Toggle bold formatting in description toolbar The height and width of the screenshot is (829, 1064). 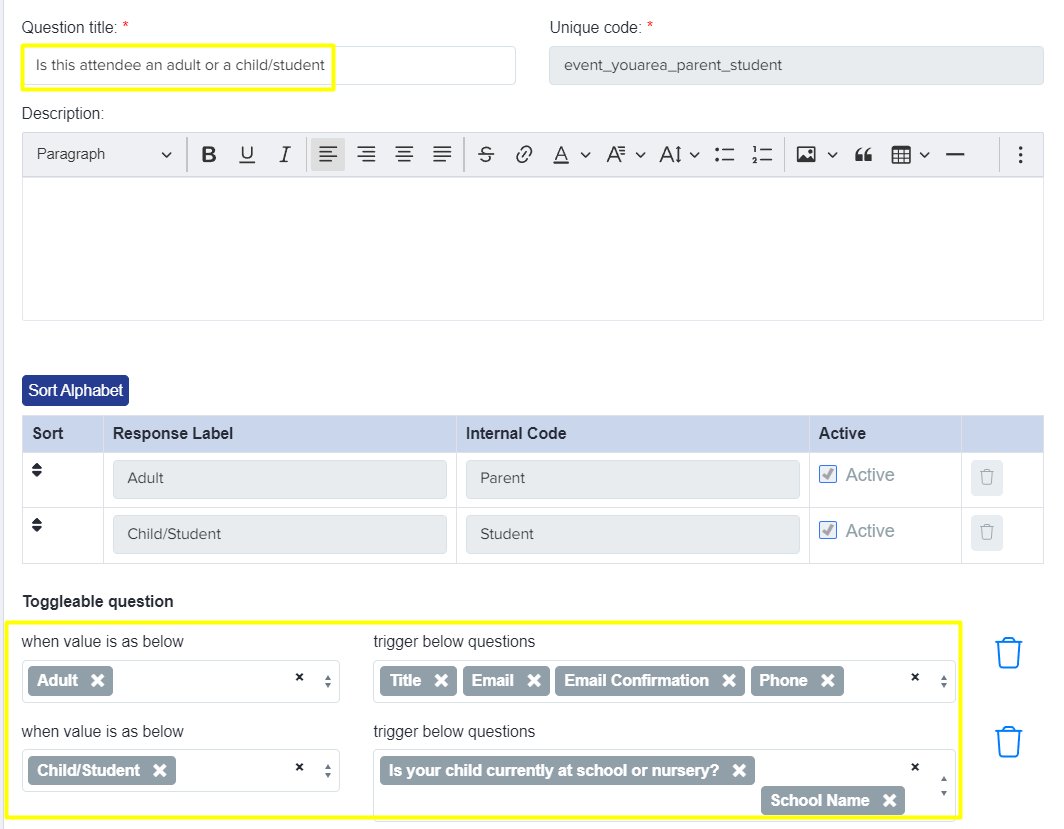point(209,155)
